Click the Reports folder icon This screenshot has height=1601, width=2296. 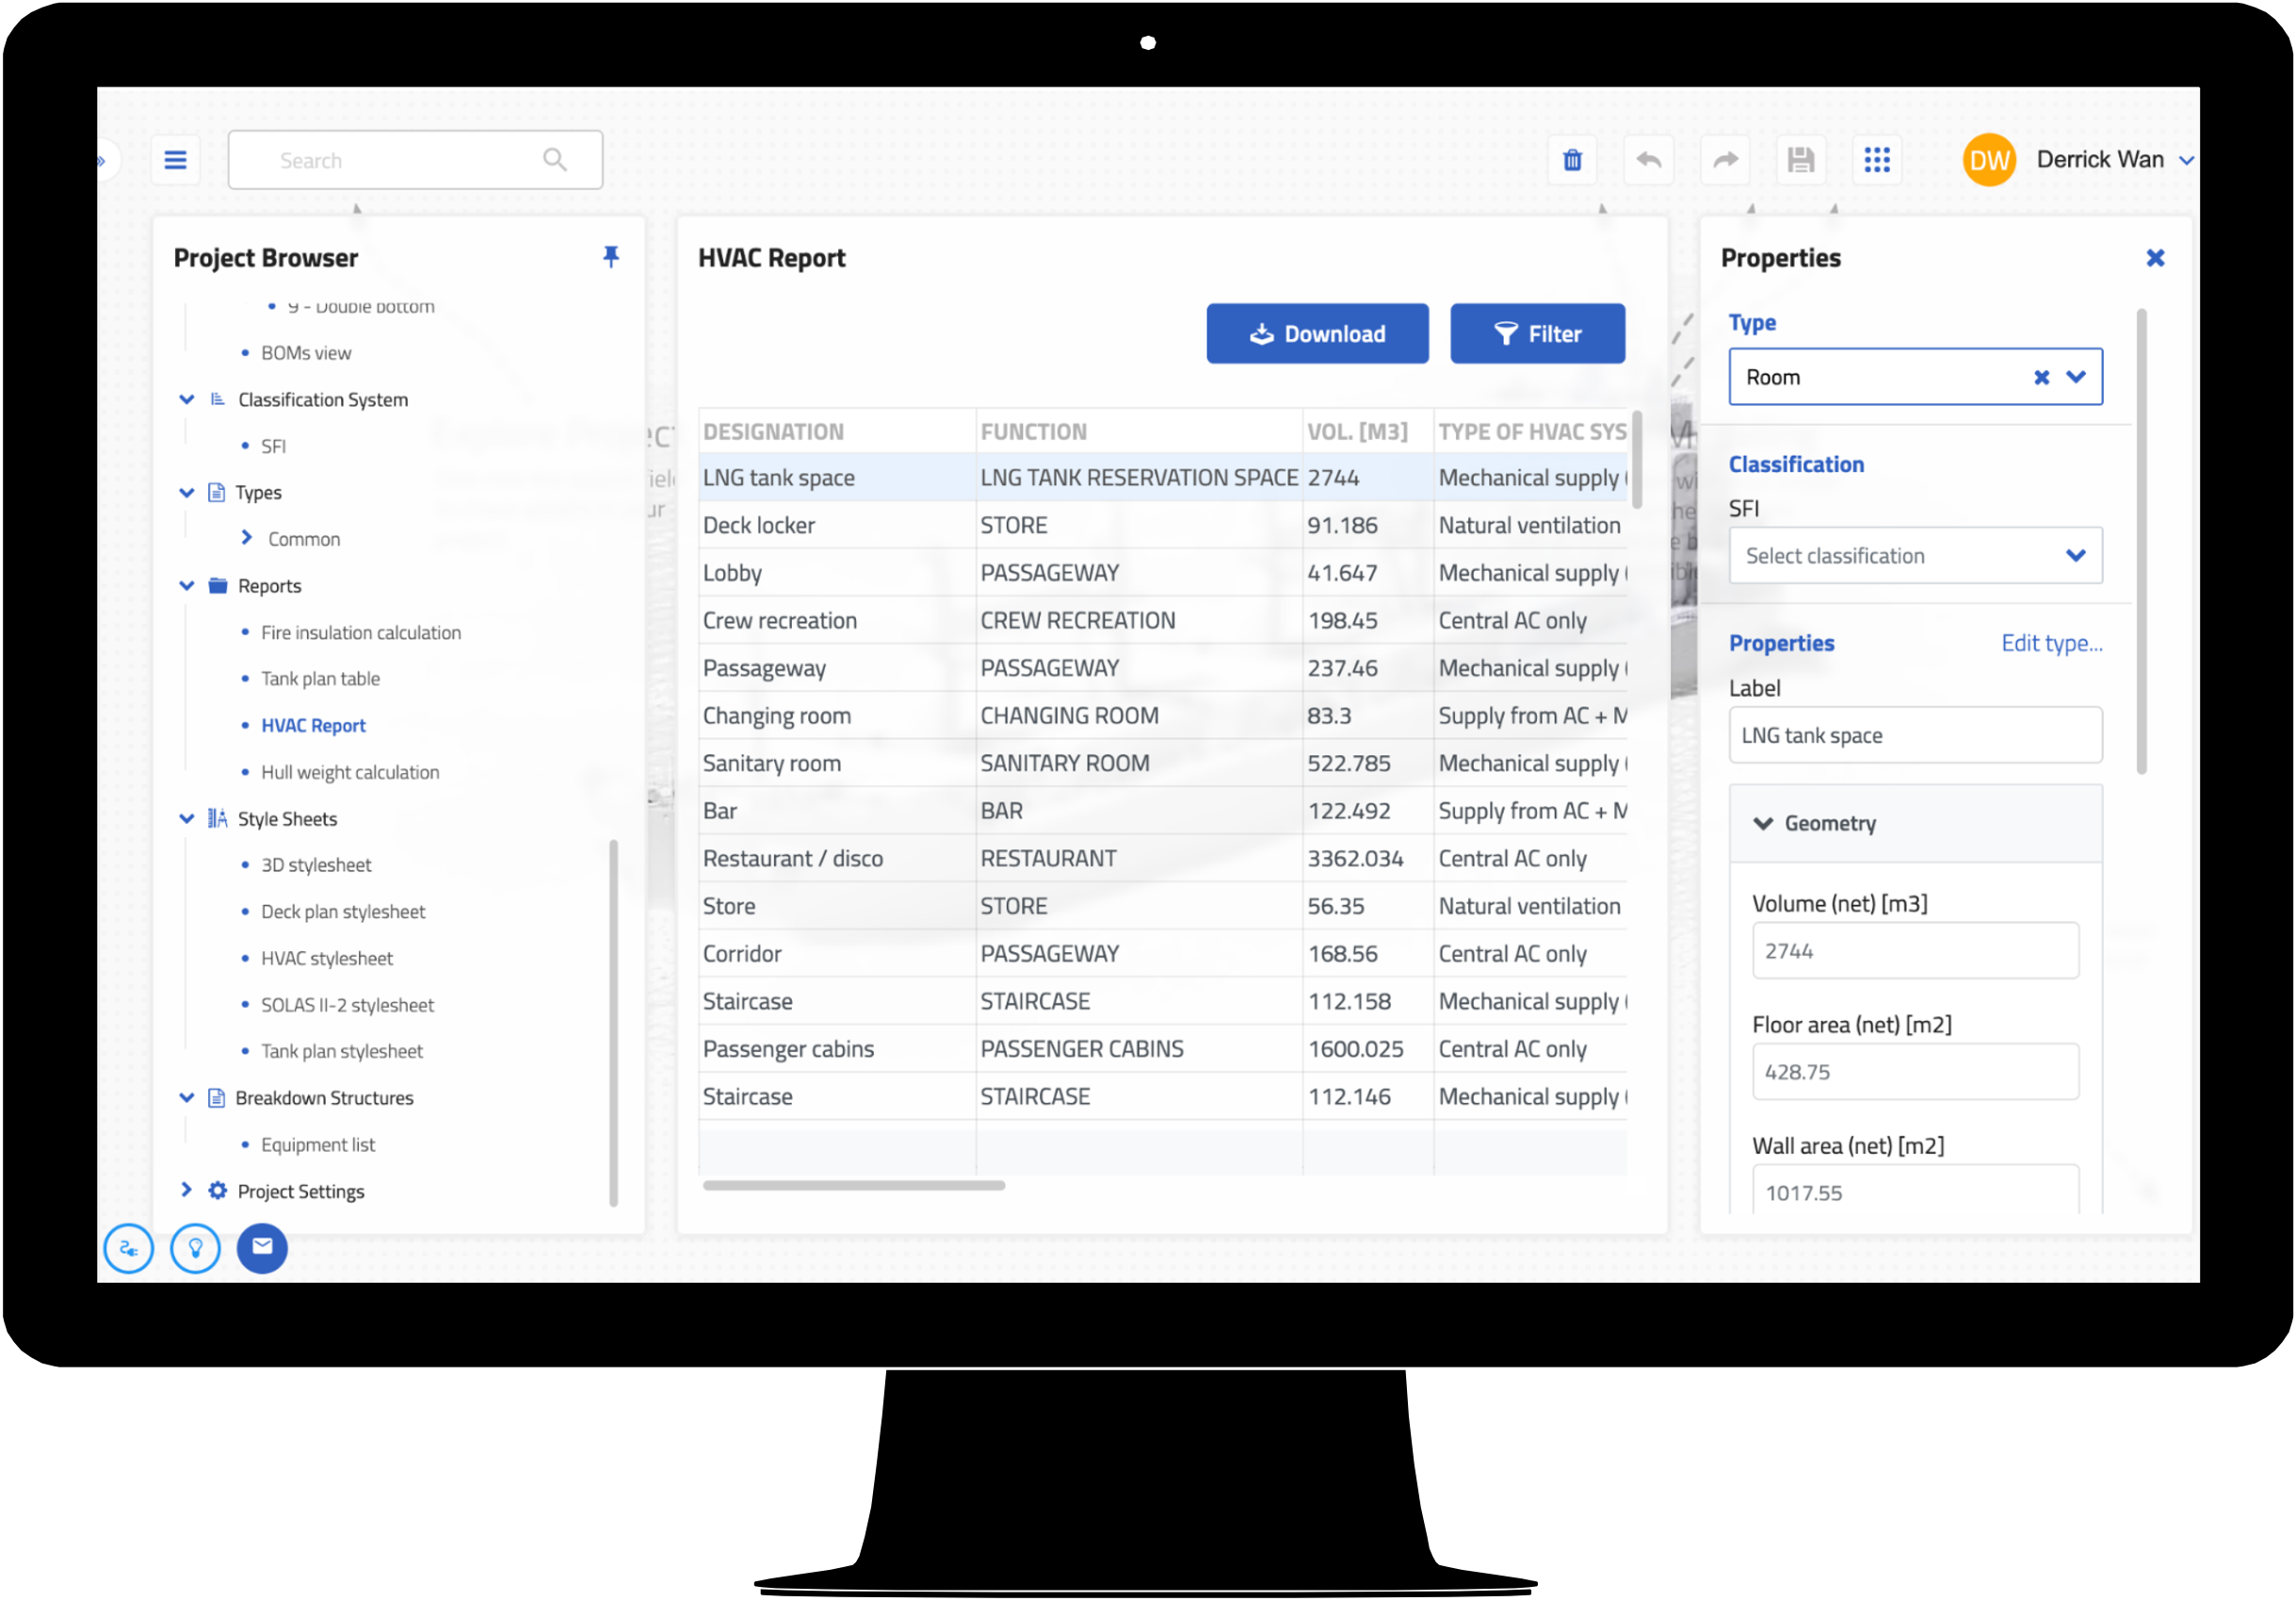pyautogui.click(x=217, y=585)
